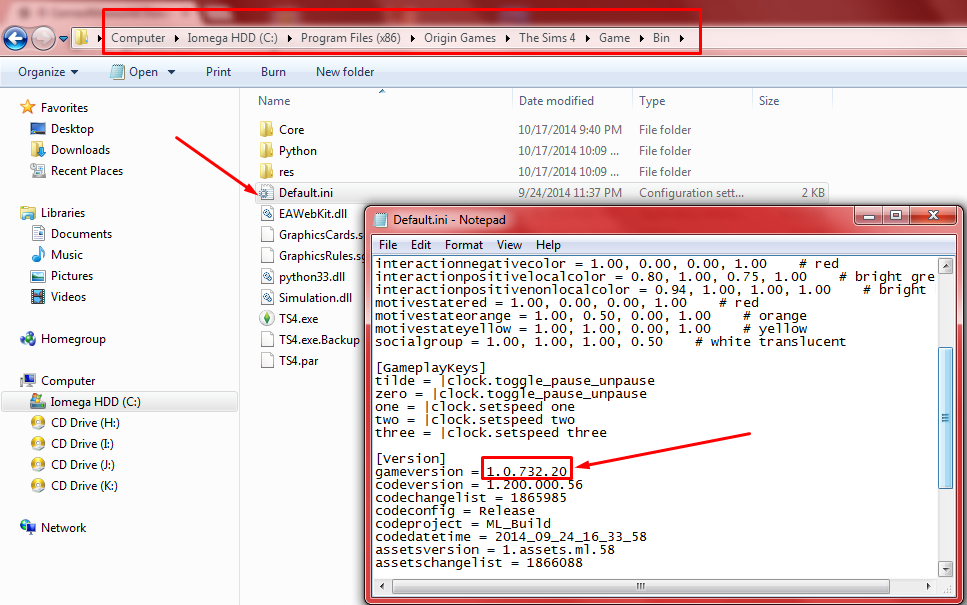Select the res folder icon
The height and width of the screenshot is (605, 967).
266,171
